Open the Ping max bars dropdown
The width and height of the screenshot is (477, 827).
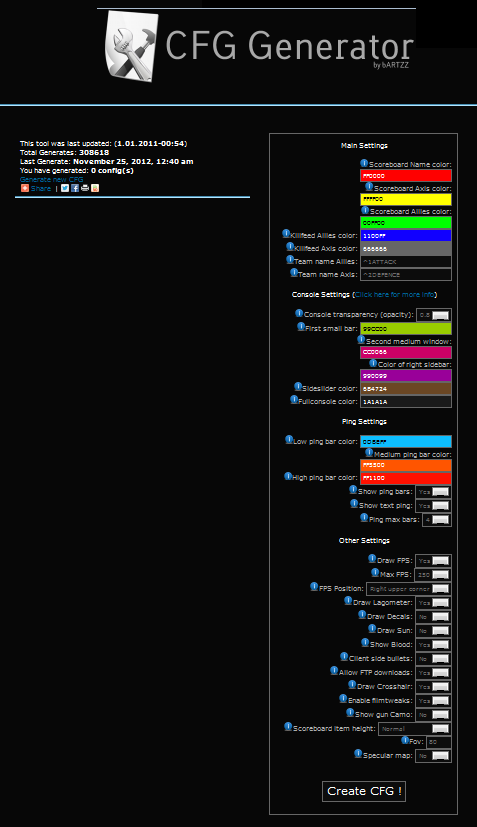pos(437,520)
